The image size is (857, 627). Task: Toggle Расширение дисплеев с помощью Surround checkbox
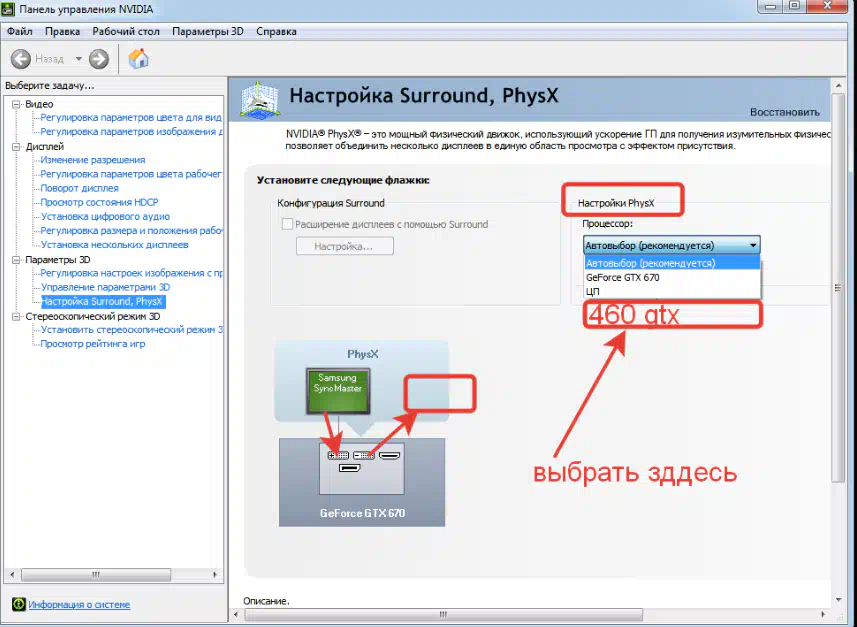(287, 224)
